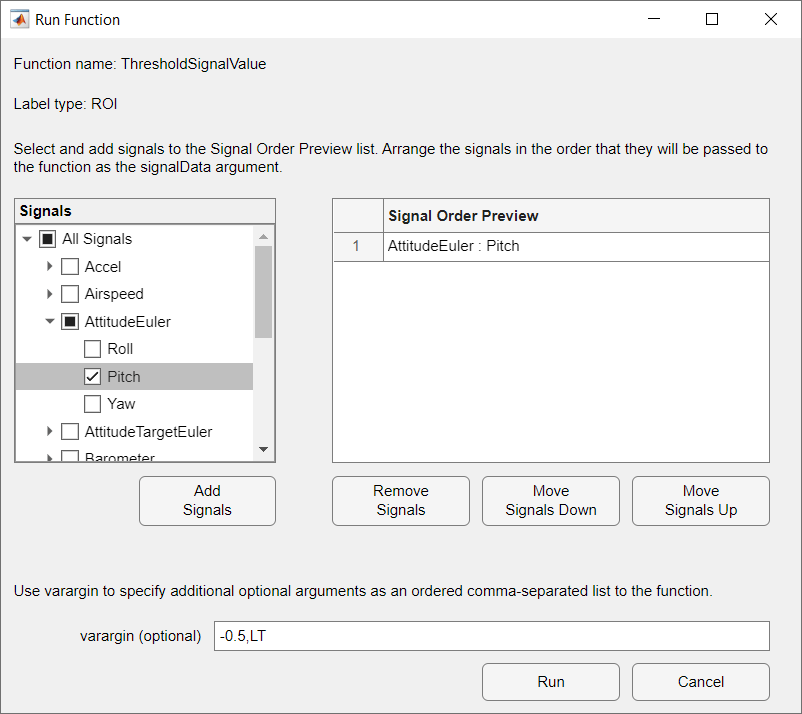The height and width of the screenshot is (714, 802).
Task: Collapse the AttitudeEuler tree node
Action: (49, 321)
